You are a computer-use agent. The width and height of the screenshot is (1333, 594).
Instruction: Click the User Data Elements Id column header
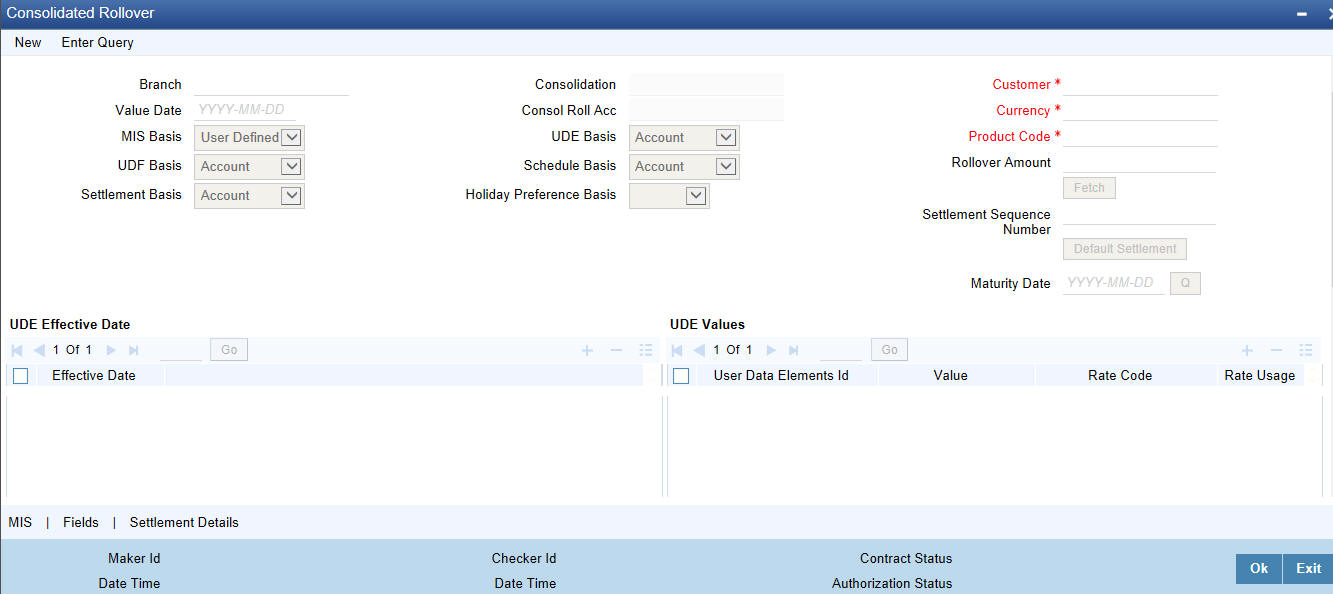[781, 376]
